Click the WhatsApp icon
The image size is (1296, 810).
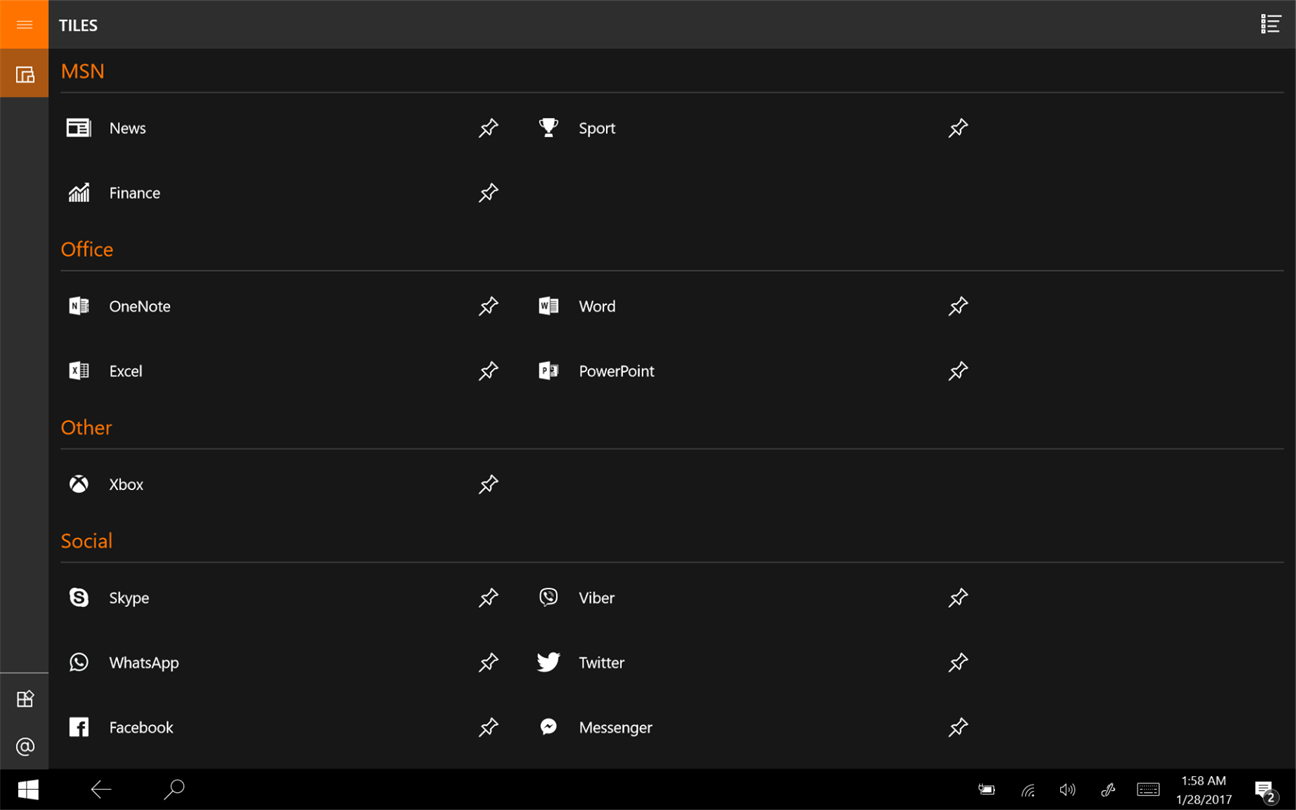(x=79, y=662)
